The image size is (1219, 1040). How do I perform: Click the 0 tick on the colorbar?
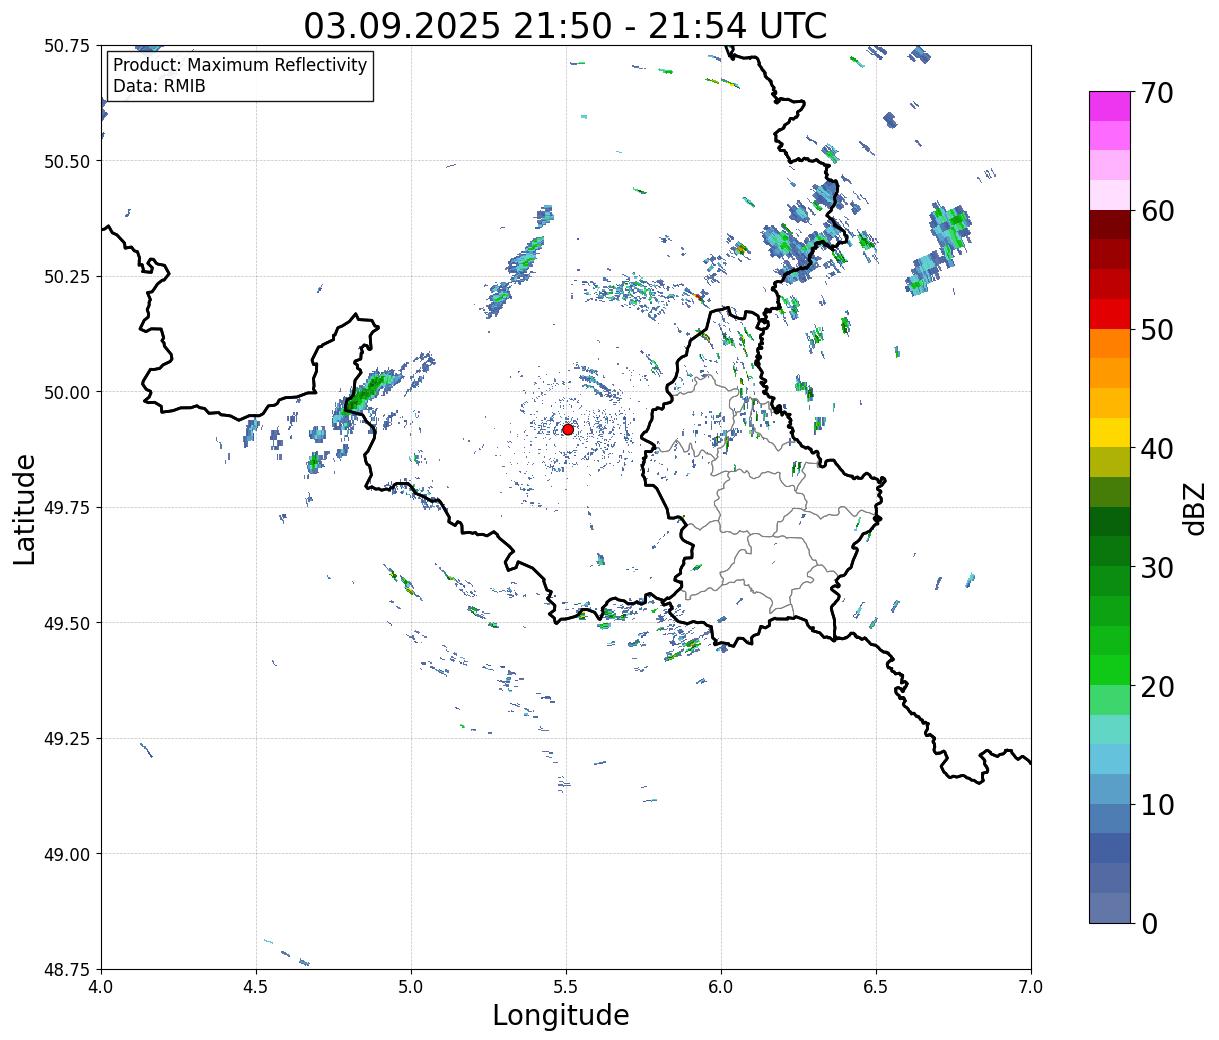tap(1148, 923)
